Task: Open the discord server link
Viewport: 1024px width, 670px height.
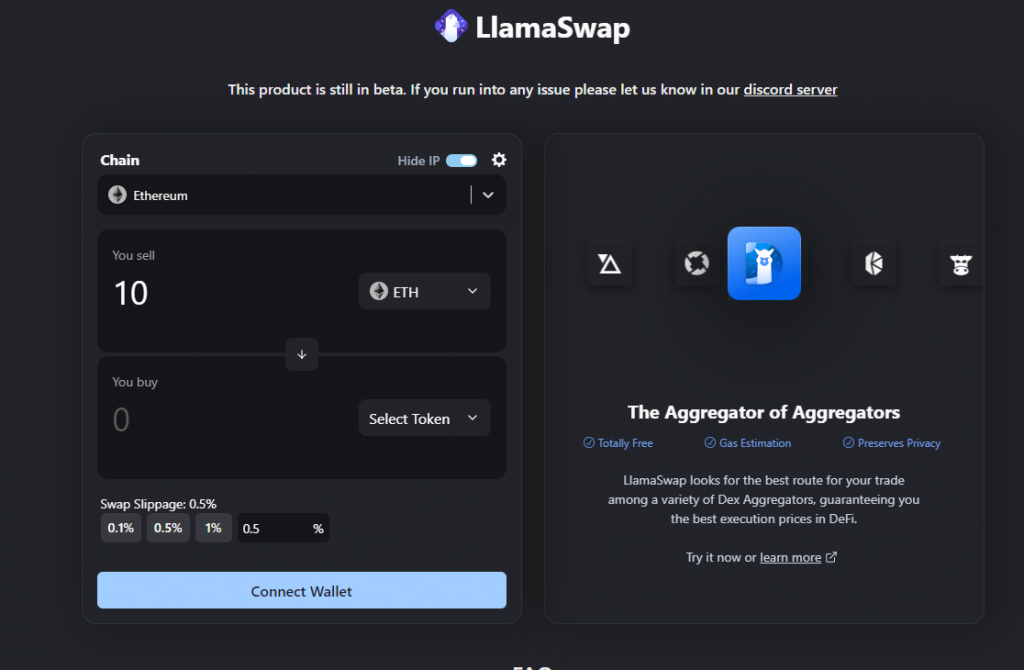Action: click(790, 89)
